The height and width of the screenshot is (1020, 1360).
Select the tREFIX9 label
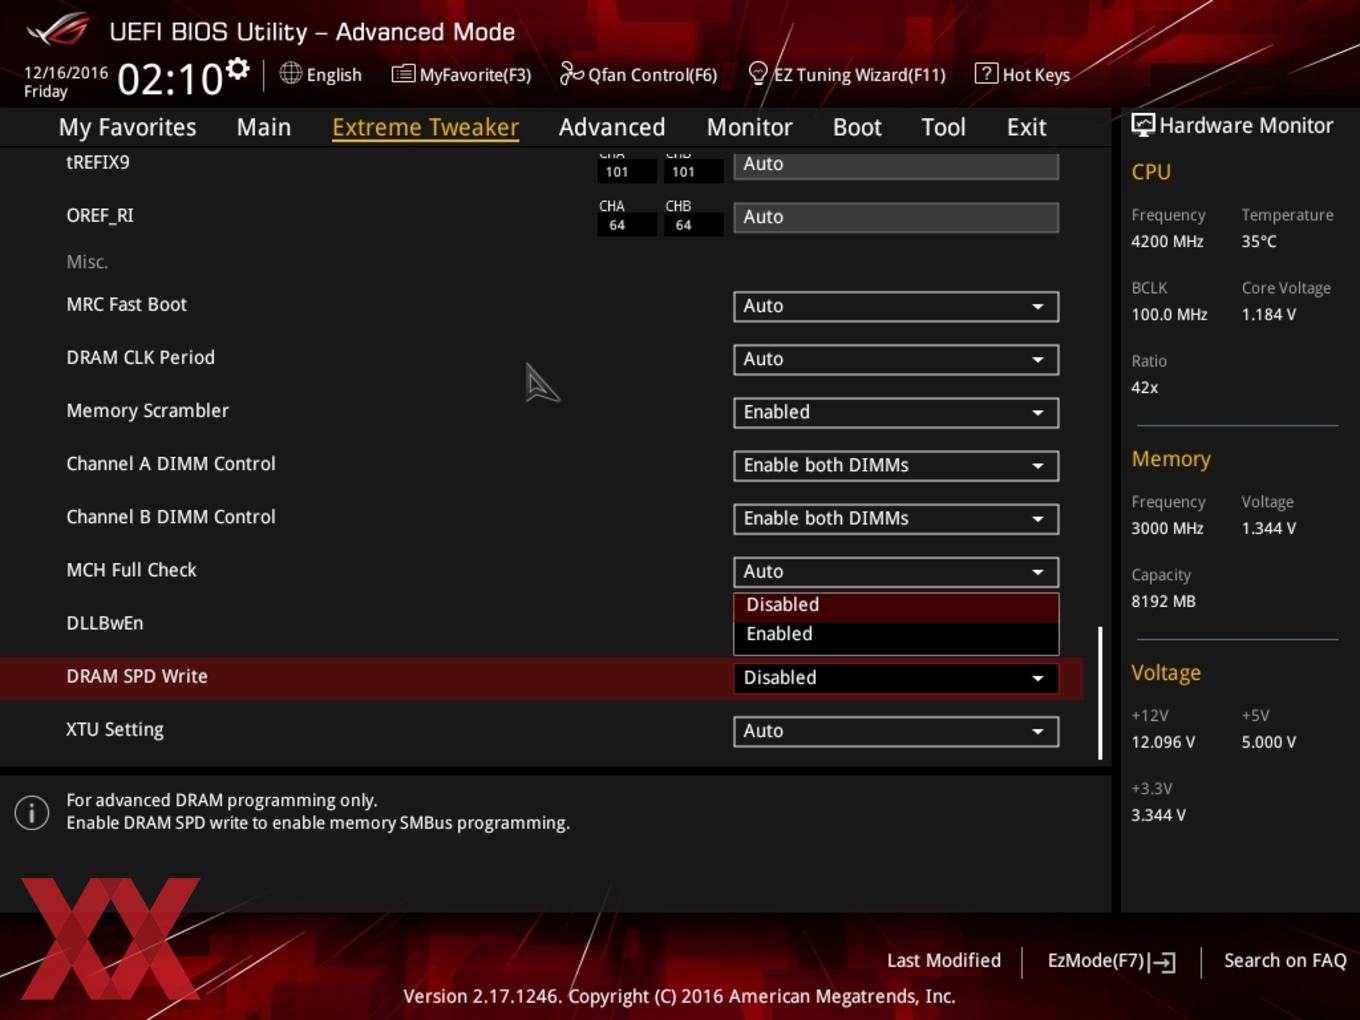[98, 162]
